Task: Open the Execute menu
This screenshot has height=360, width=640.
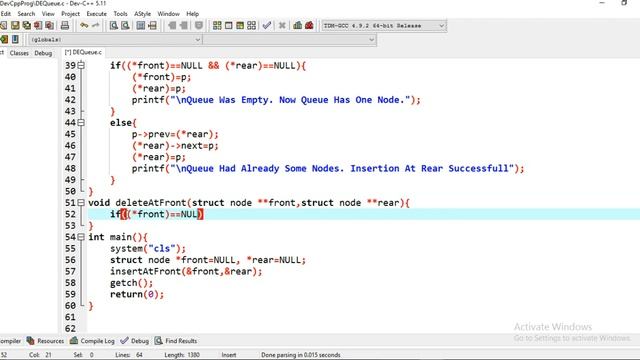Action: [97, 13]
